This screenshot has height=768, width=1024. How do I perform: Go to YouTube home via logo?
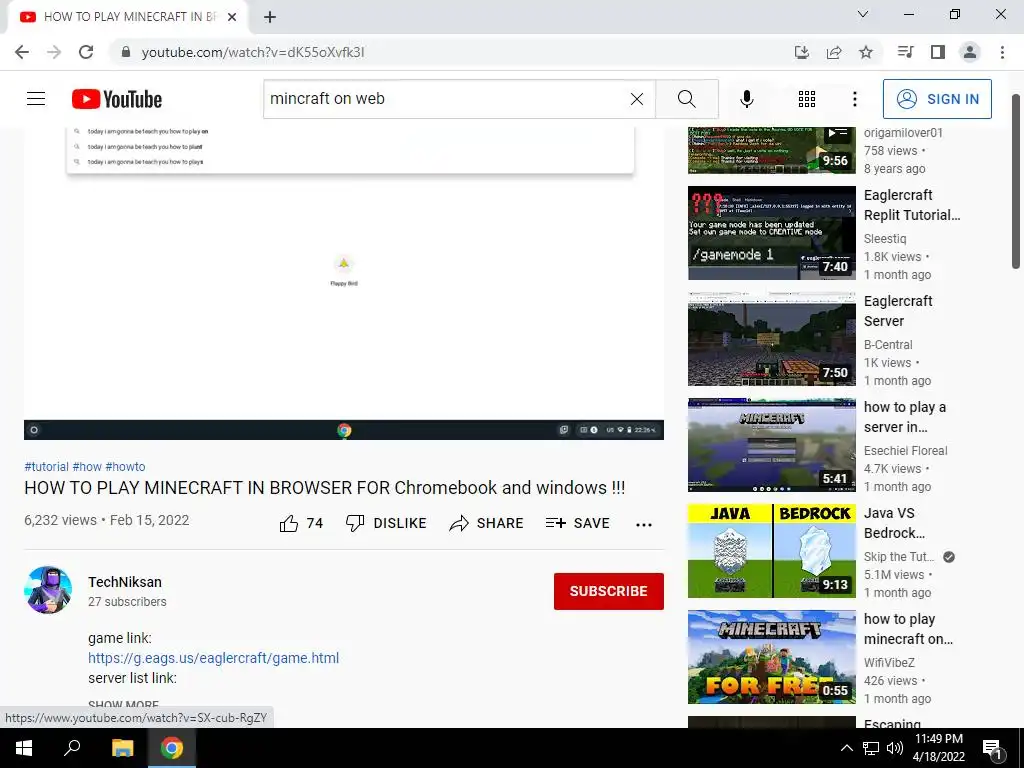pos(117,99)
